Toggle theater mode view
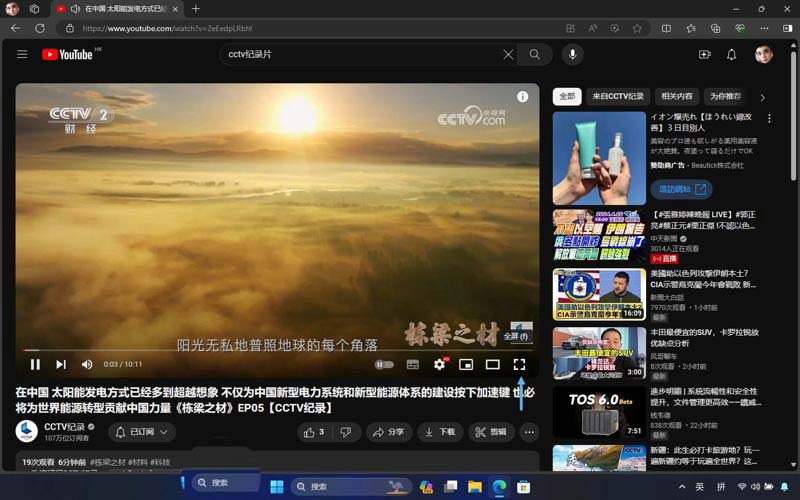The height and width of the screenshot is (500, 800). (492, 365)
